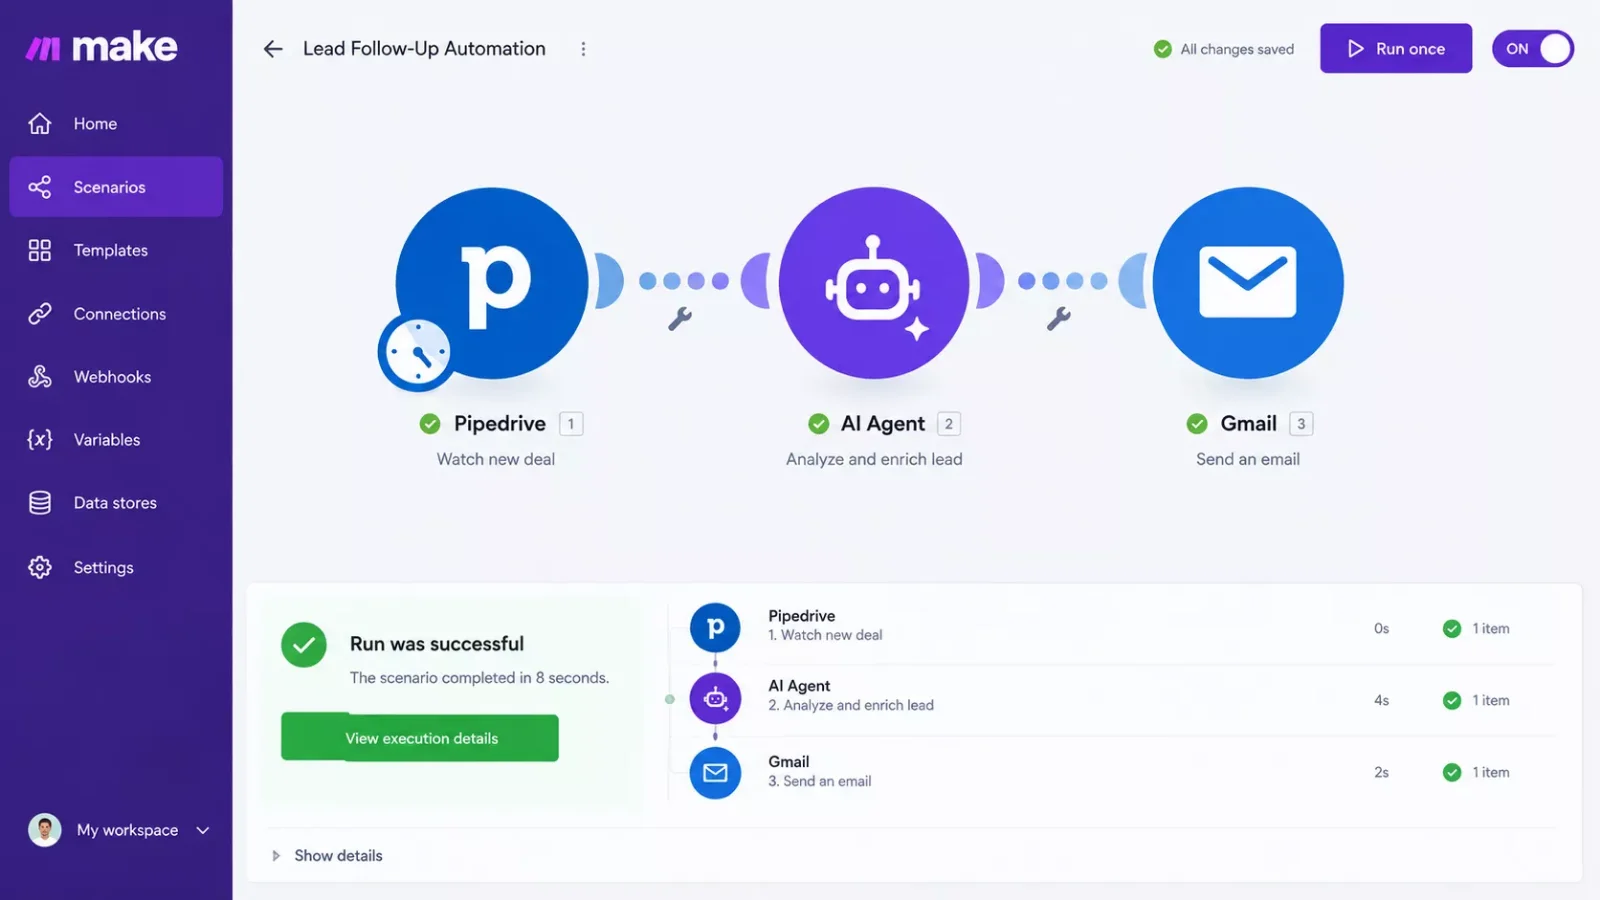
Task: Click '1 item' in the AI Agent row
Action: (1491, 701)
